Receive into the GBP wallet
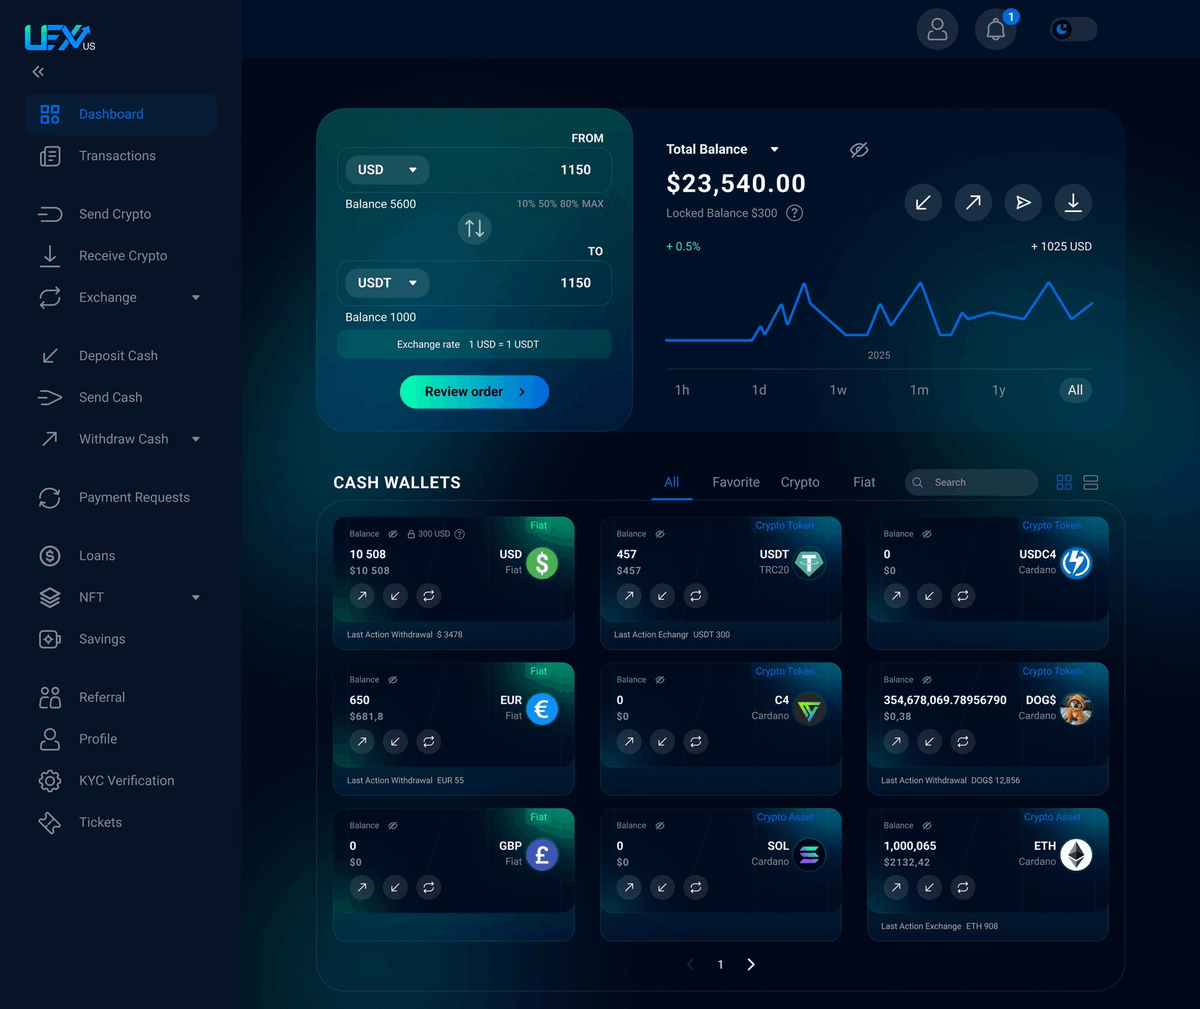1200x1009 pixels. coord(395,888)
